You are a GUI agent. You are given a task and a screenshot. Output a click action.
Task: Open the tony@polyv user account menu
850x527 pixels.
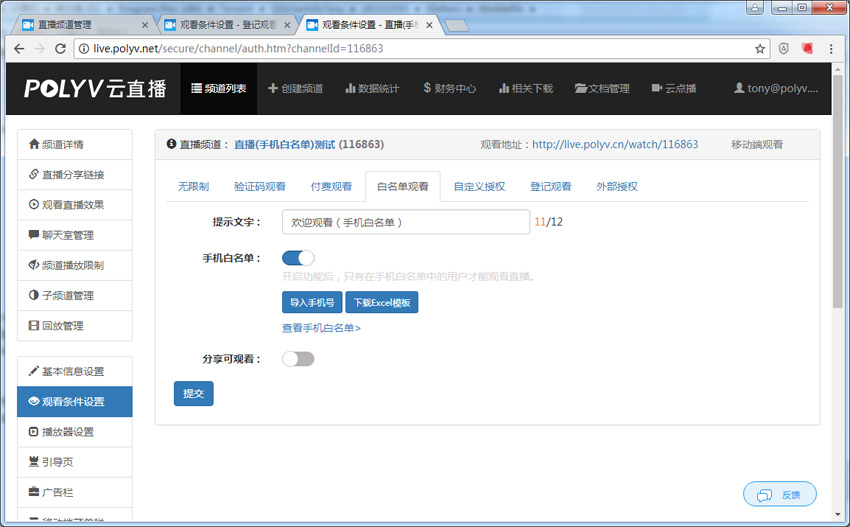pos(776,88)
